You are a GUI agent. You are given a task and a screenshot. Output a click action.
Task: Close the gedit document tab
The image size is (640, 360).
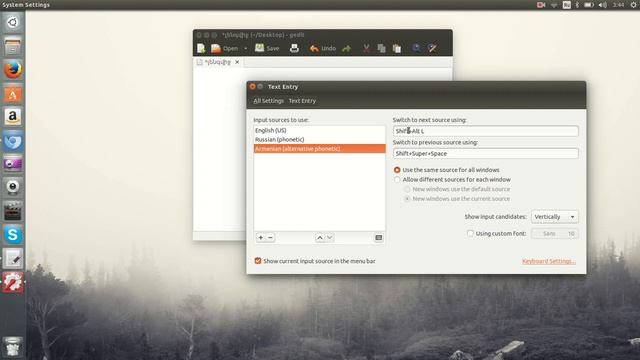coord(237,62)
